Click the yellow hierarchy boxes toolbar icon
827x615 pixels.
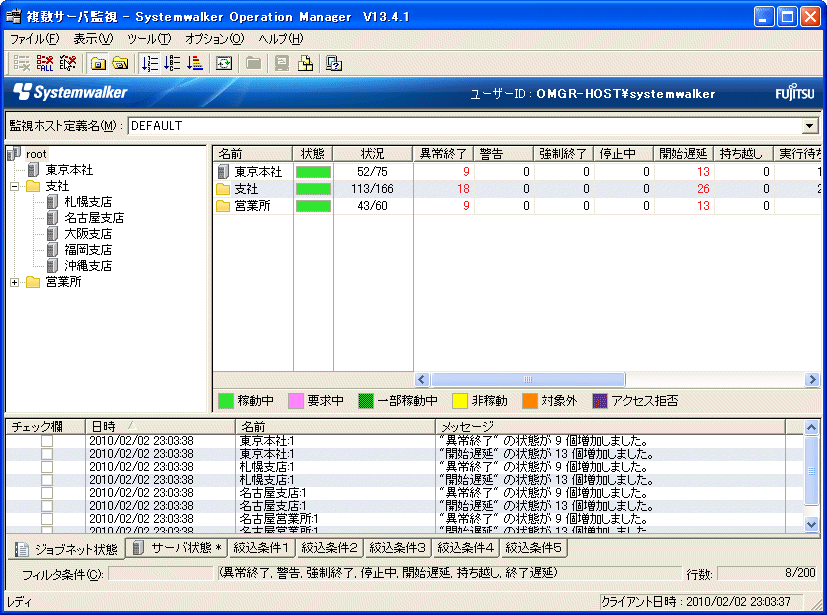pyautogui.click(x=305, y=63)
